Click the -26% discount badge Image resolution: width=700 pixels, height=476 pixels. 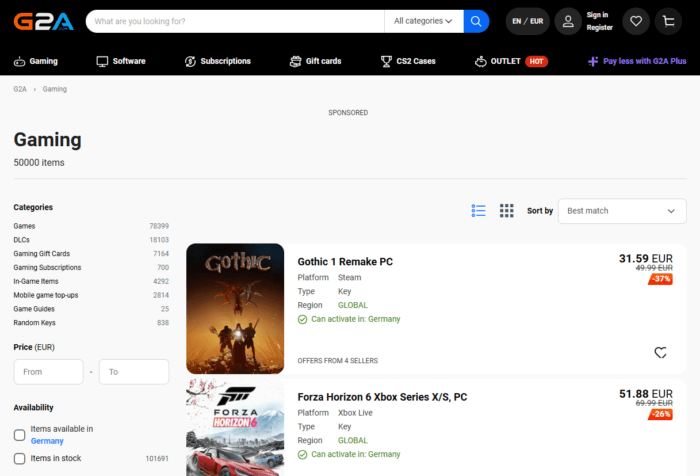pyautogui.click(x=661, y=414)
